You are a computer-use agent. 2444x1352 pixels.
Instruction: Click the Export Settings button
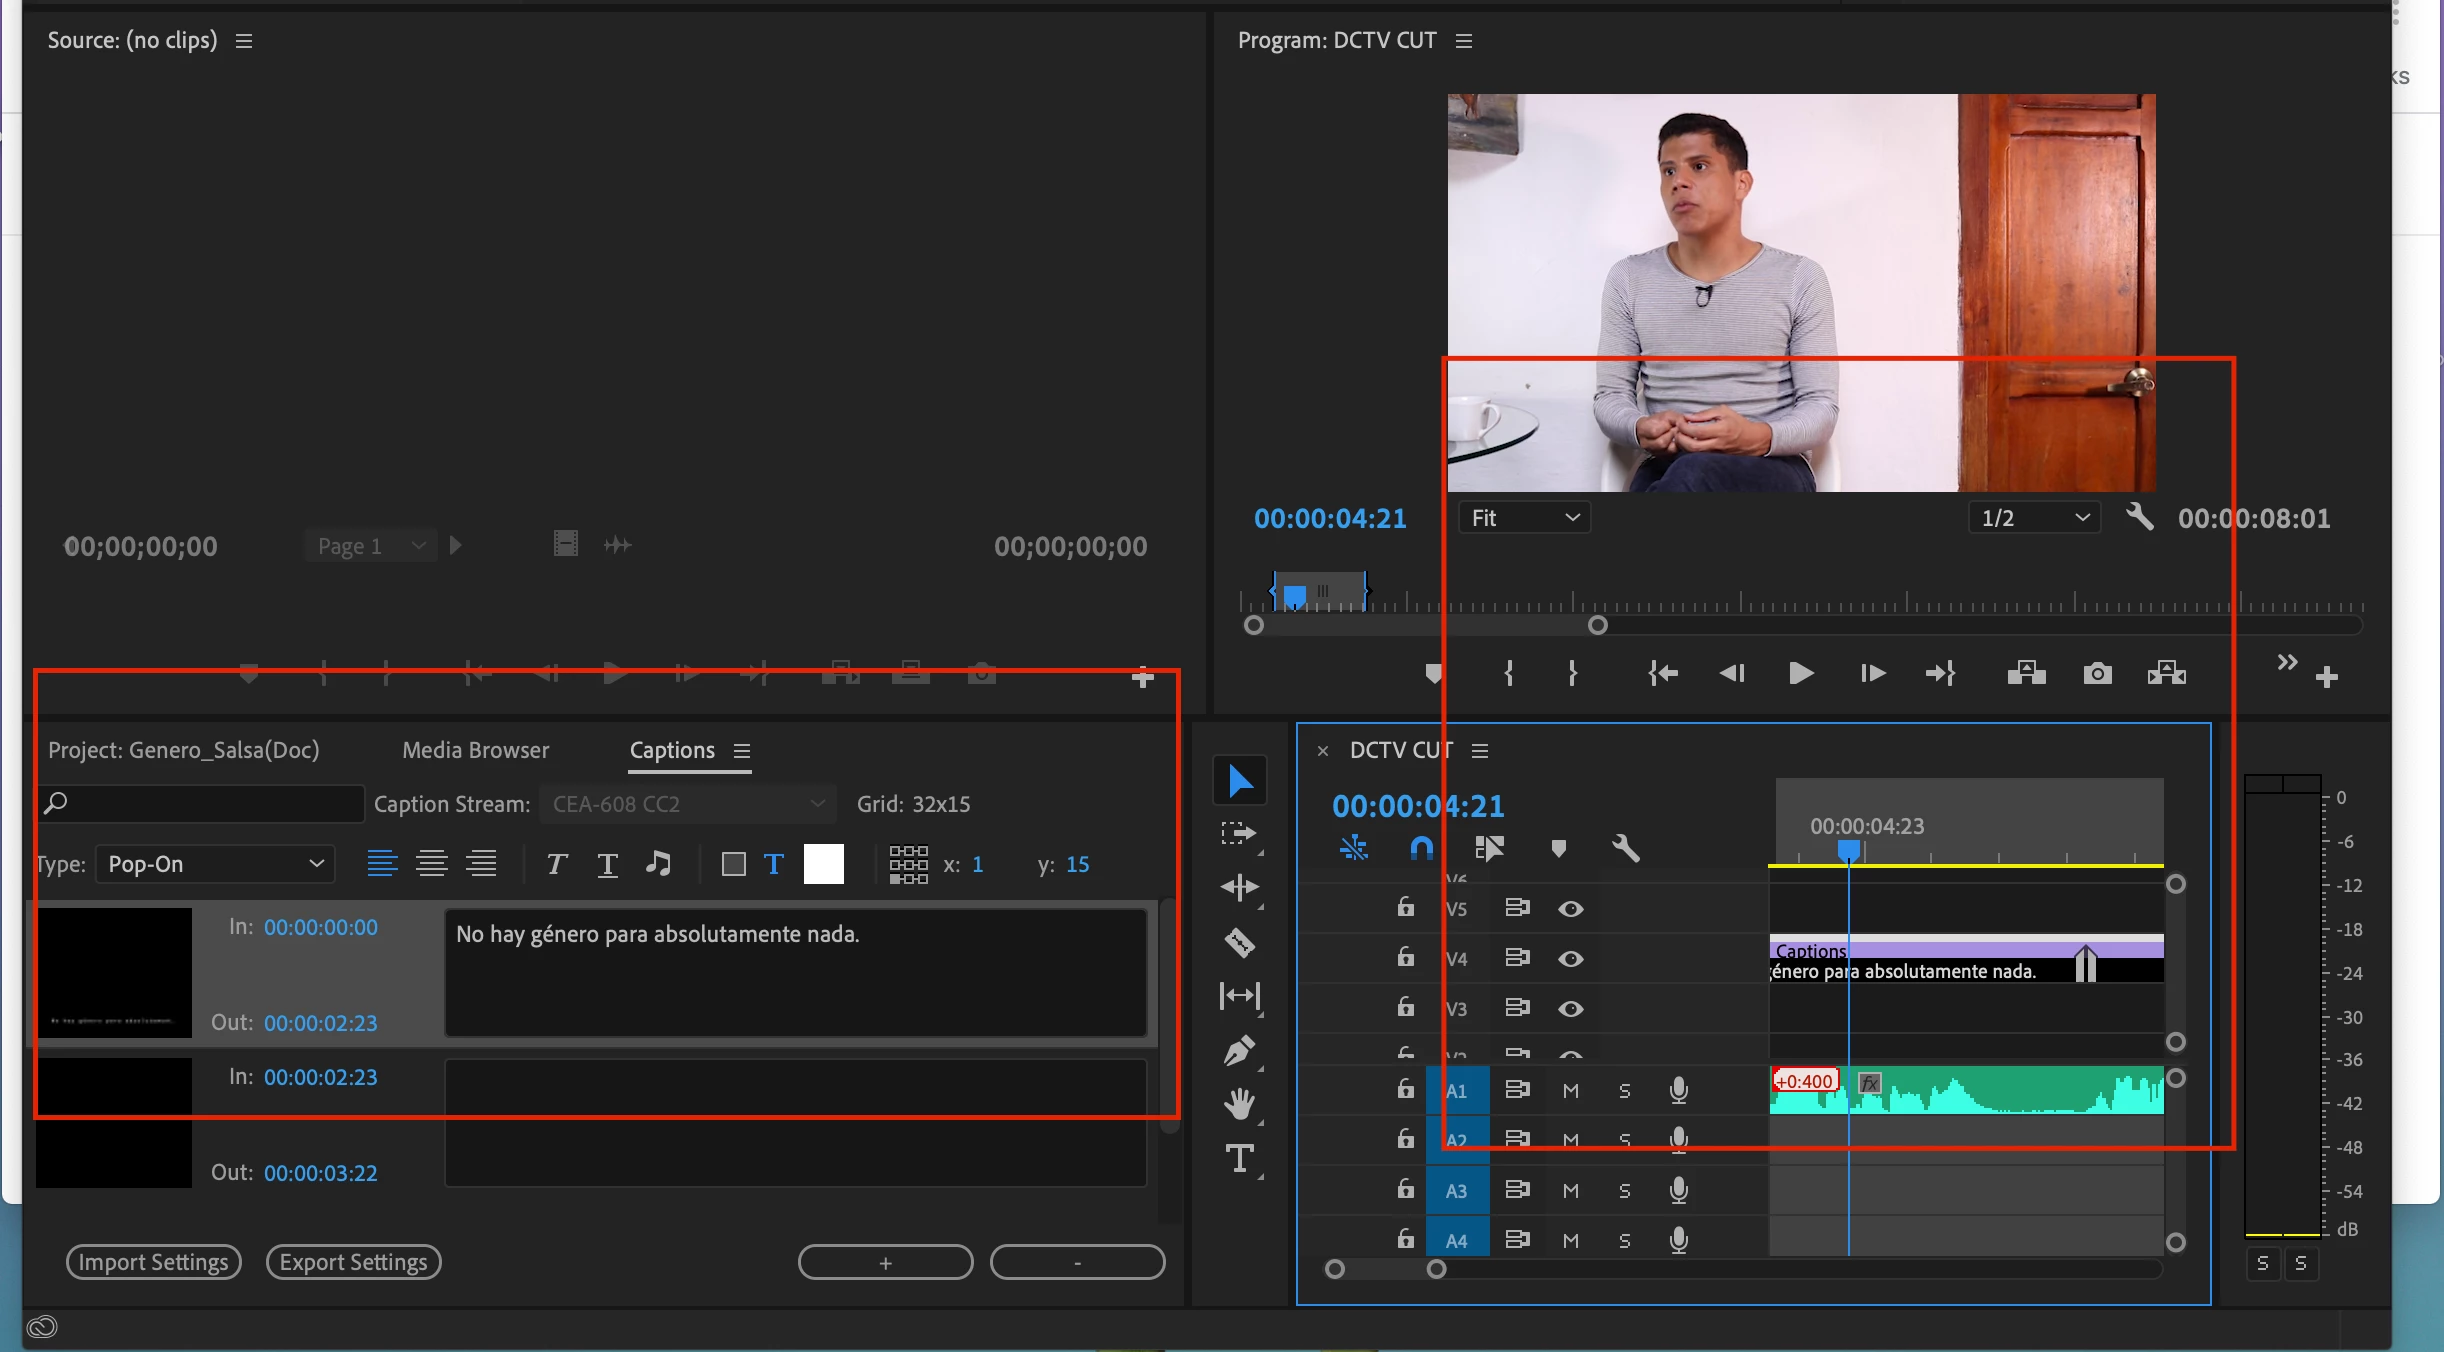point(353,1262)
